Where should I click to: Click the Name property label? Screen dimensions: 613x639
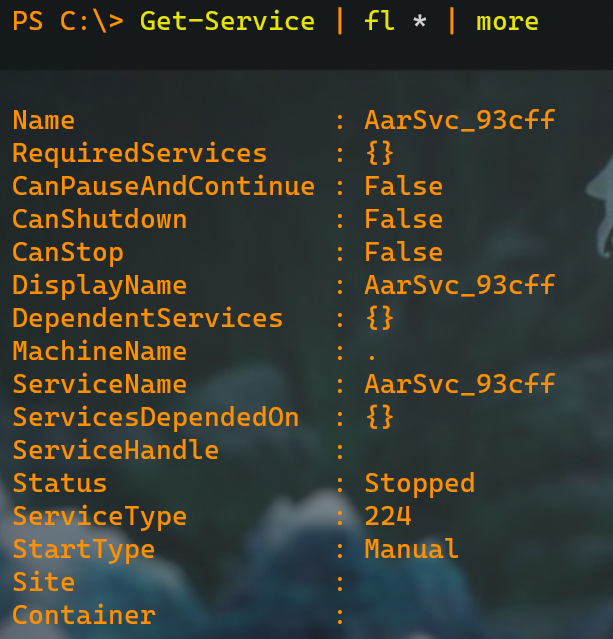(x=44, y=120)
